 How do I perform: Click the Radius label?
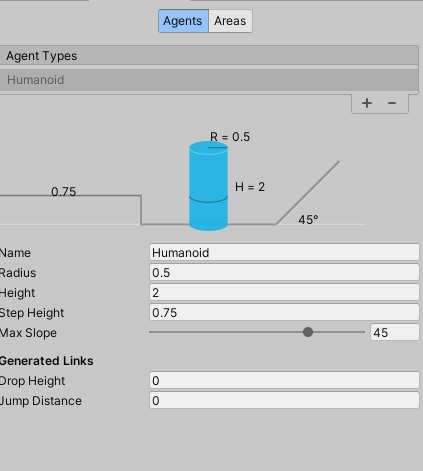pyautogui.click(x=18, y=273)
